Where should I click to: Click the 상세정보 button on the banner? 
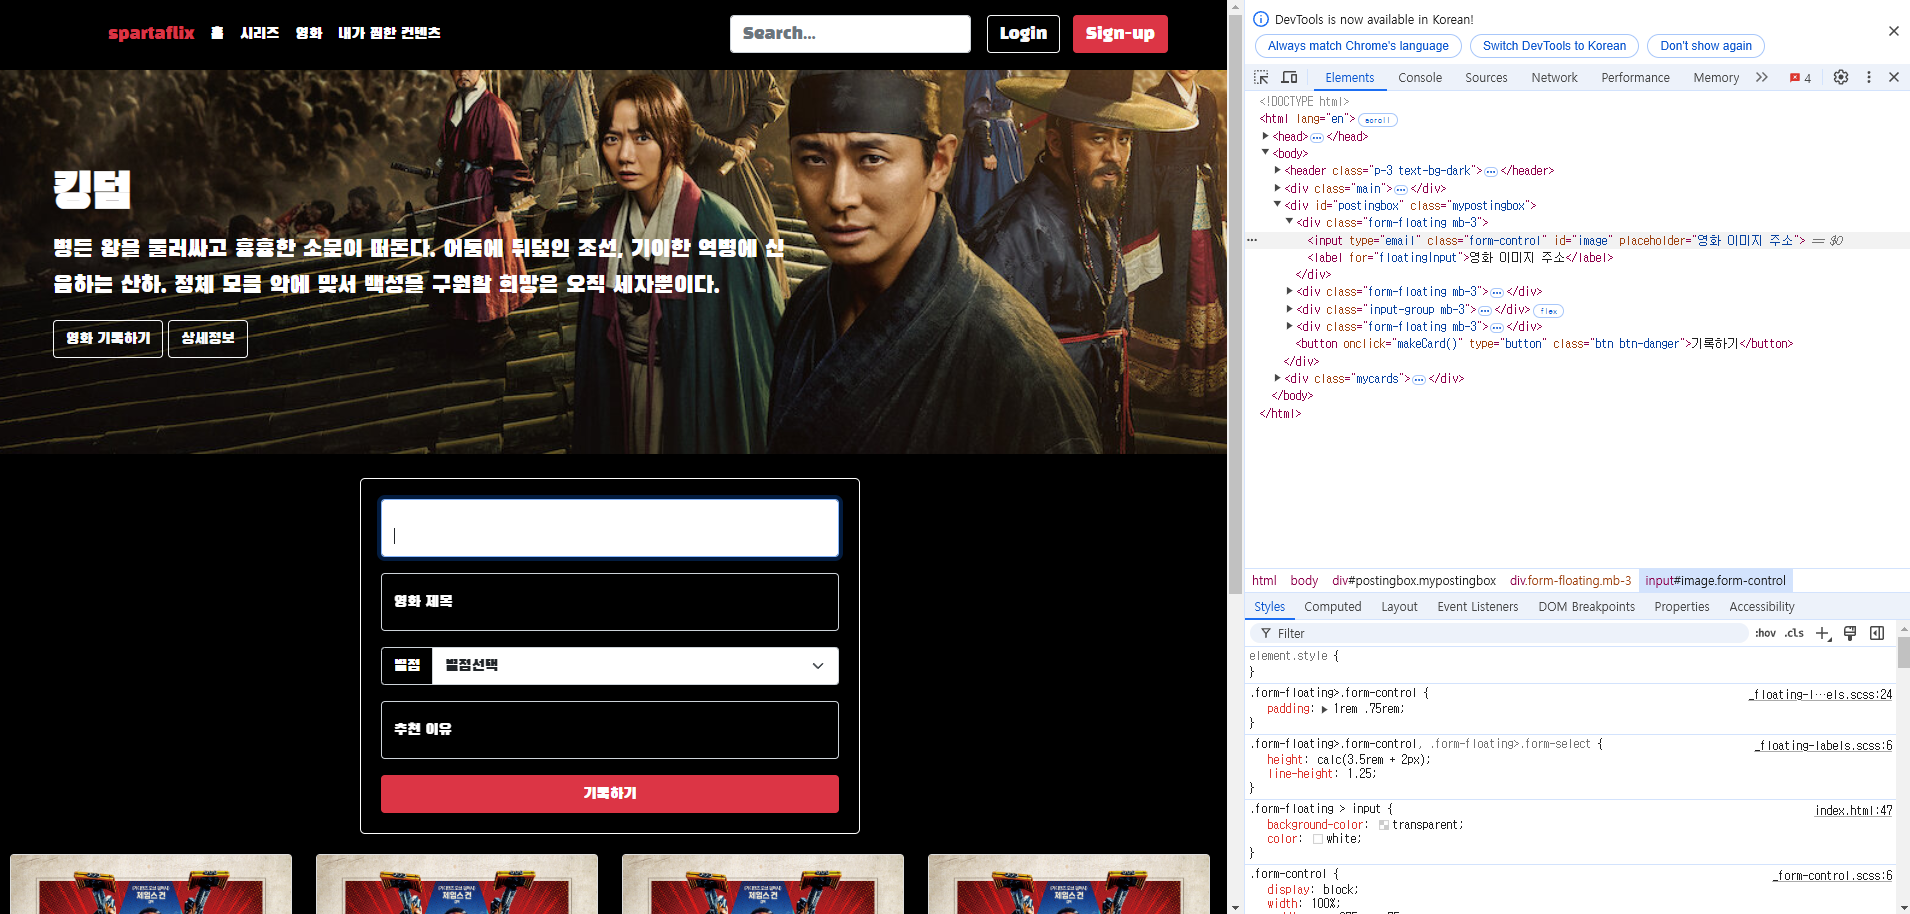[208, 338]
